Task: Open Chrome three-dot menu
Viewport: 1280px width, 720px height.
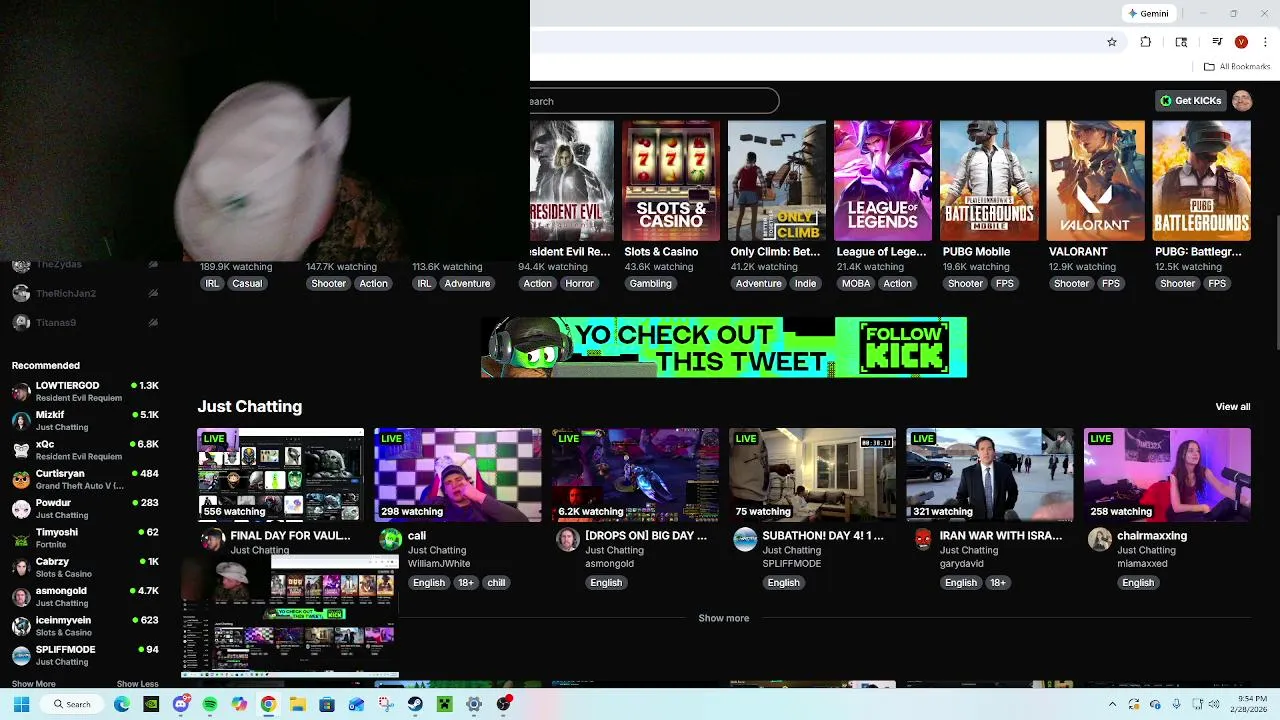Action: tap(1266, 42)
